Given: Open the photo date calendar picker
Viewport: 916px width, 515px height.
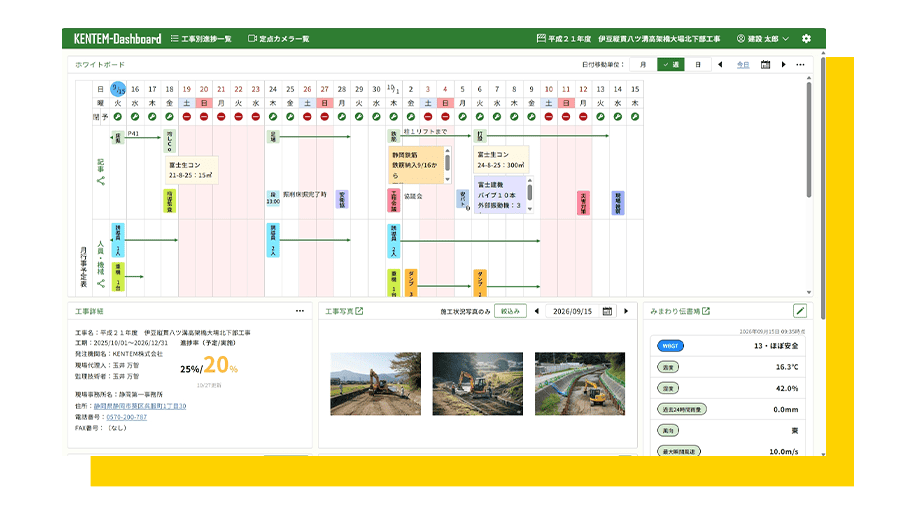Looking at the screenshot, I should pyautogui.click(x=607, y=311).
